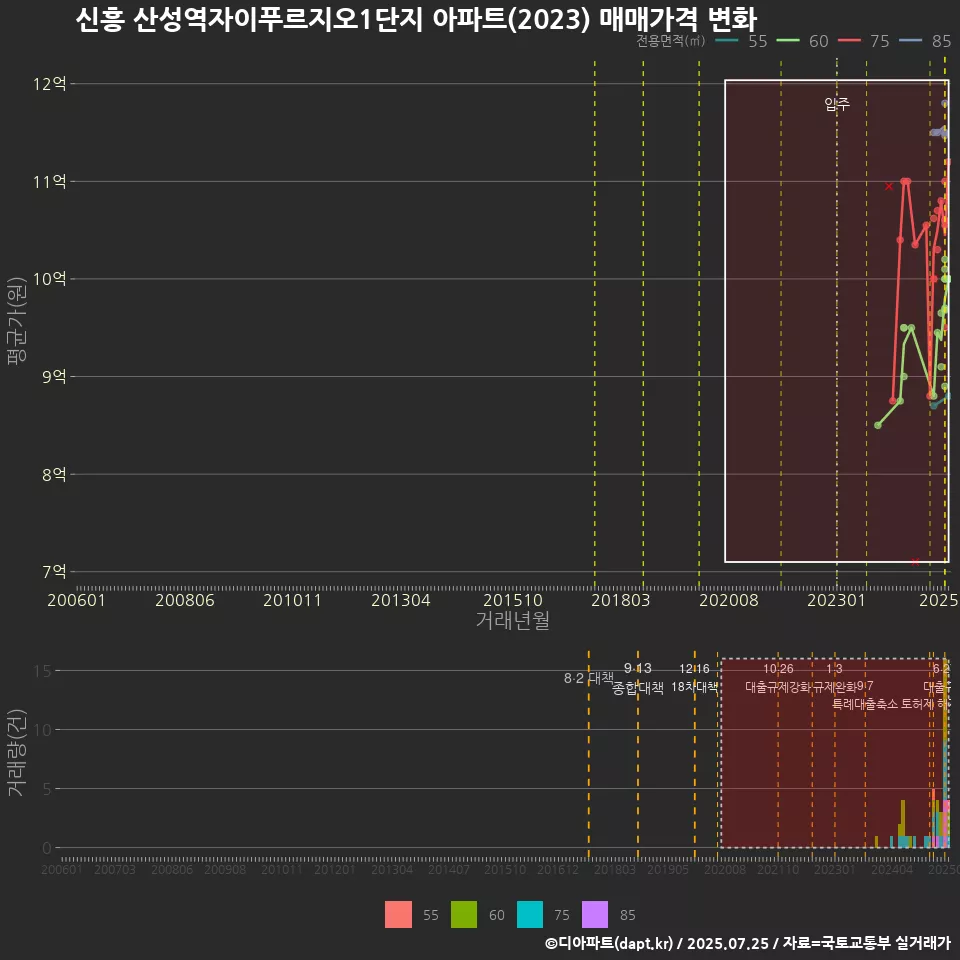Click the red x marker near 11억
The image size is (960, 960).
coord(889,186)
